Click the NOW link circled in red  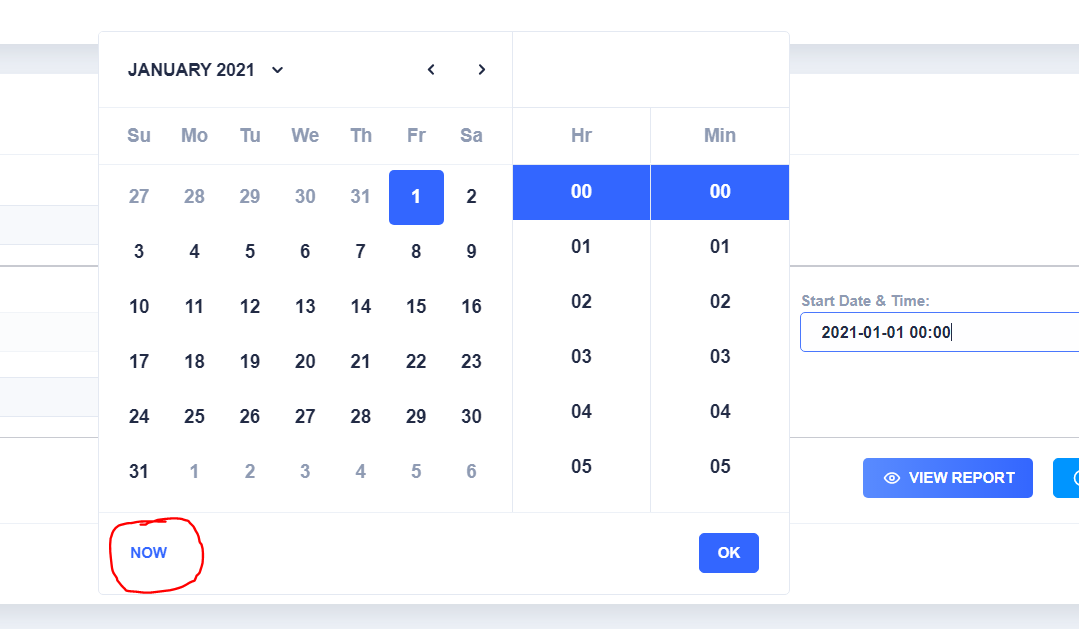click(148, 552)
